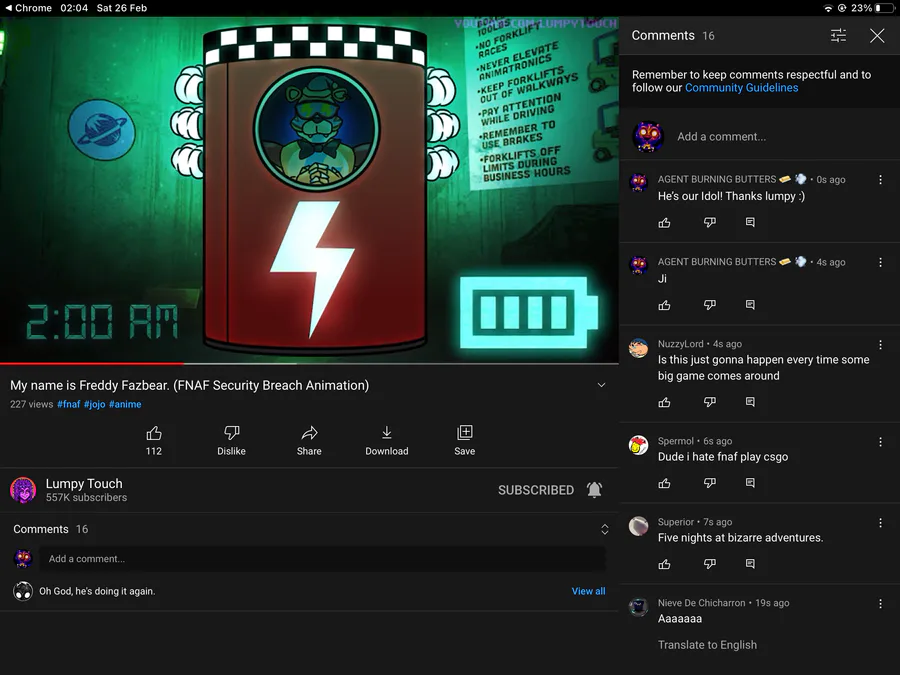Screen dimensions: 900x675
Task: Toggle the notification bell for Lumpy Touch
Action: point(594,490)
